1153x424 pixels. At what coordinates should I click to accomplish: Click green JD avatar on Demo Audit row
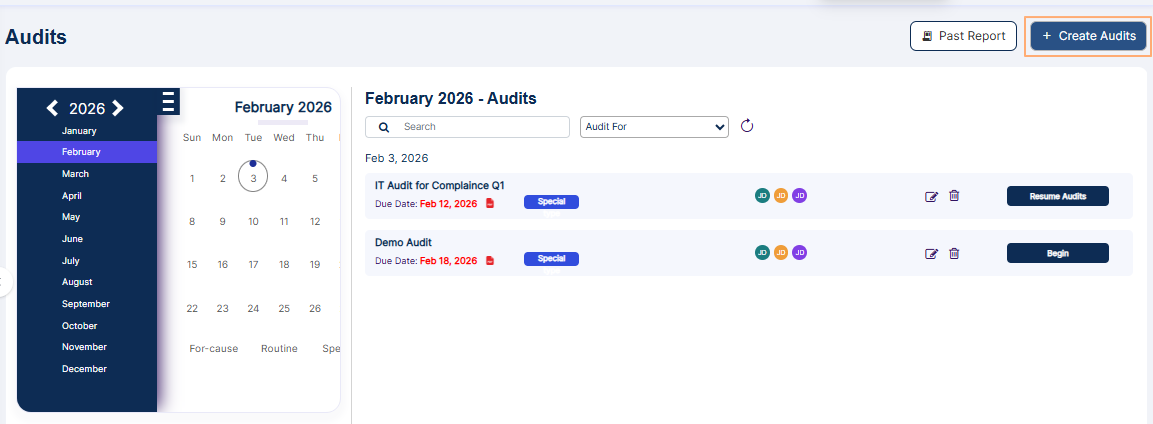[x=763, y=253]
